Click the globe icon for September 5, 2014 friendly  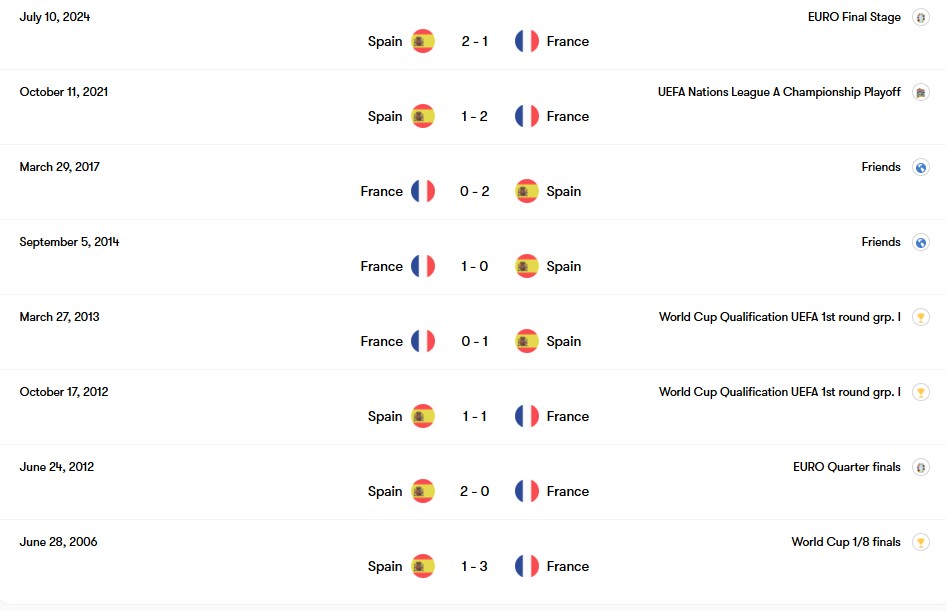[x=921, y=242]
